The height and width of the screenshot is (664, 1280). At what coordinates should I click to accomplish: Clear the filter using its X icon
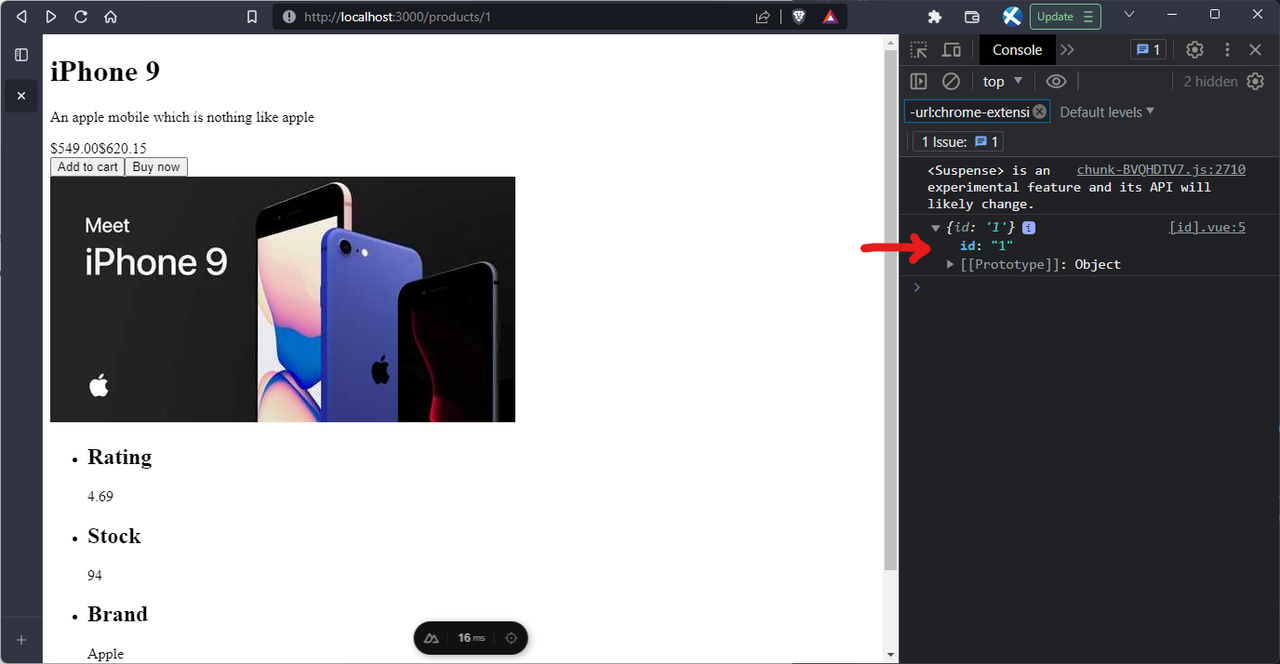[x=1039, y=111]
